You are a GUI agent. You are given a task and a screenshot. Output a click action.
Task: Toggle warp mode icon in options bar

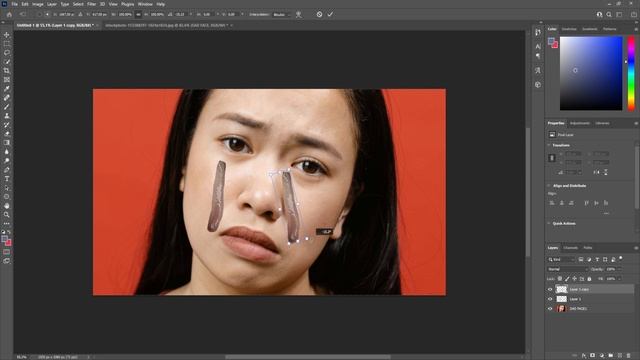[299, 14]
